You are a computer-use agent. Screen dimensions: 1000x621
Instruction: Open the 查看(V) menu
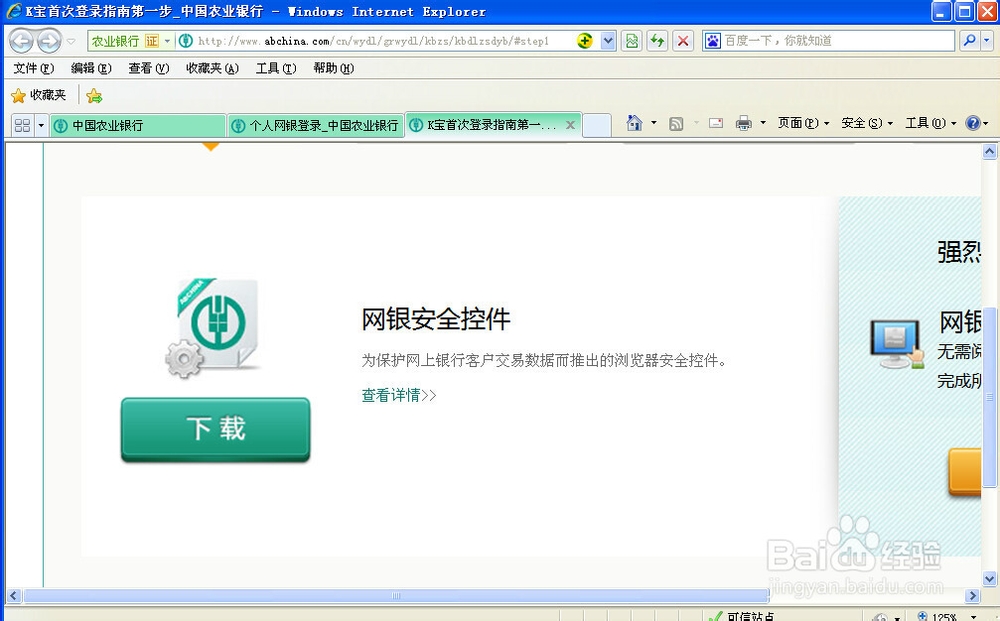pos(148,68)
